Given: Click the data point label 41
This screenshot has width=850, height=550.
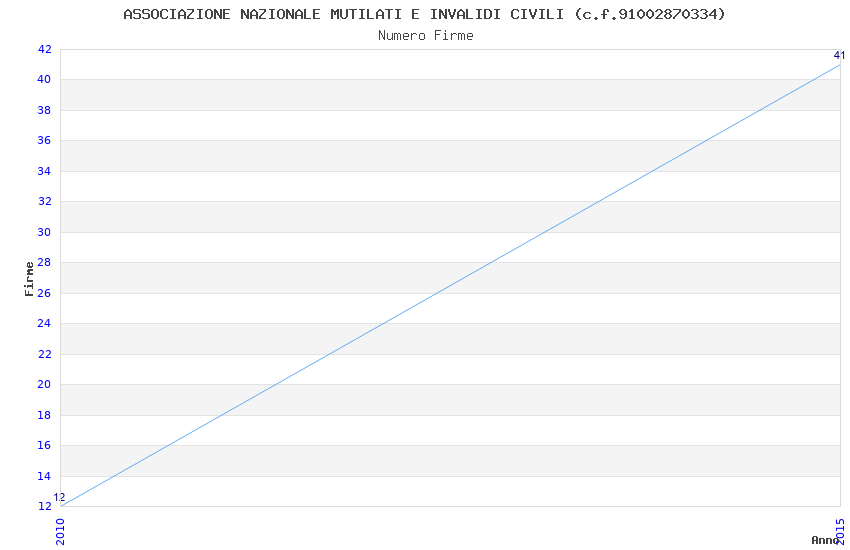Looking at the screenshot, I should coord(839,55).
